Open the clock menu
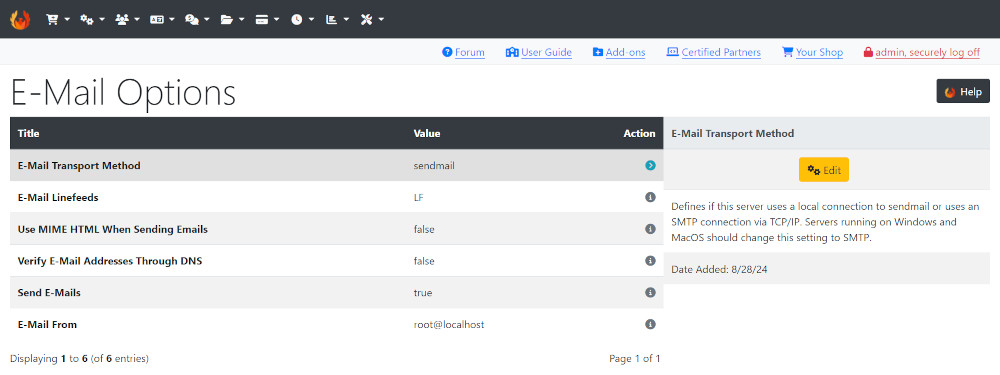The width and height of the screenshot is (1000, 375). click(x=302, y=19)
